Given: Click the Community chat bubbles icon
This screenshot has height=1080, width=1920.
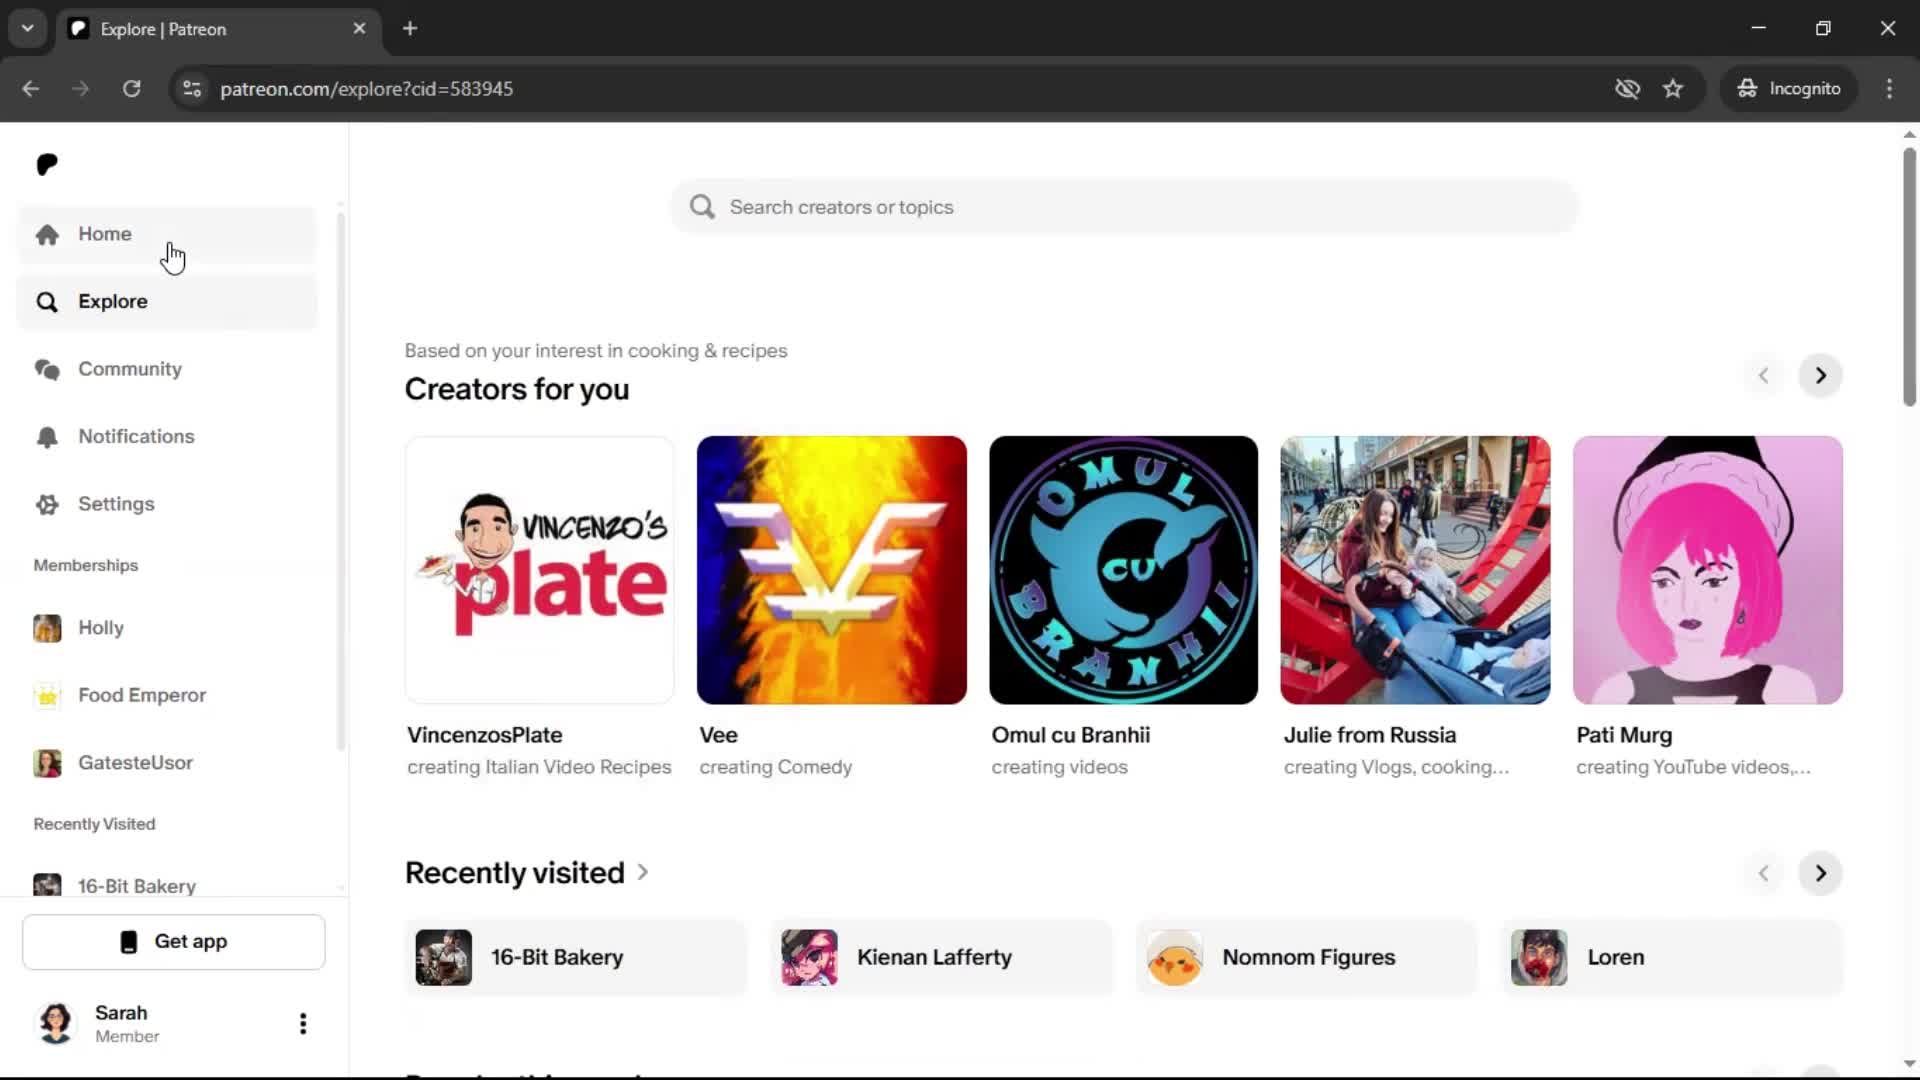Looking at the screenshot, I should coord(47,369).
